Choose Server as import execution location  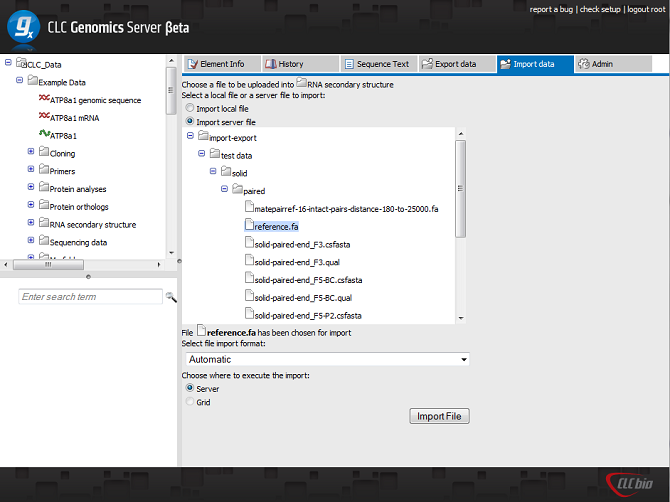point(189,388)
